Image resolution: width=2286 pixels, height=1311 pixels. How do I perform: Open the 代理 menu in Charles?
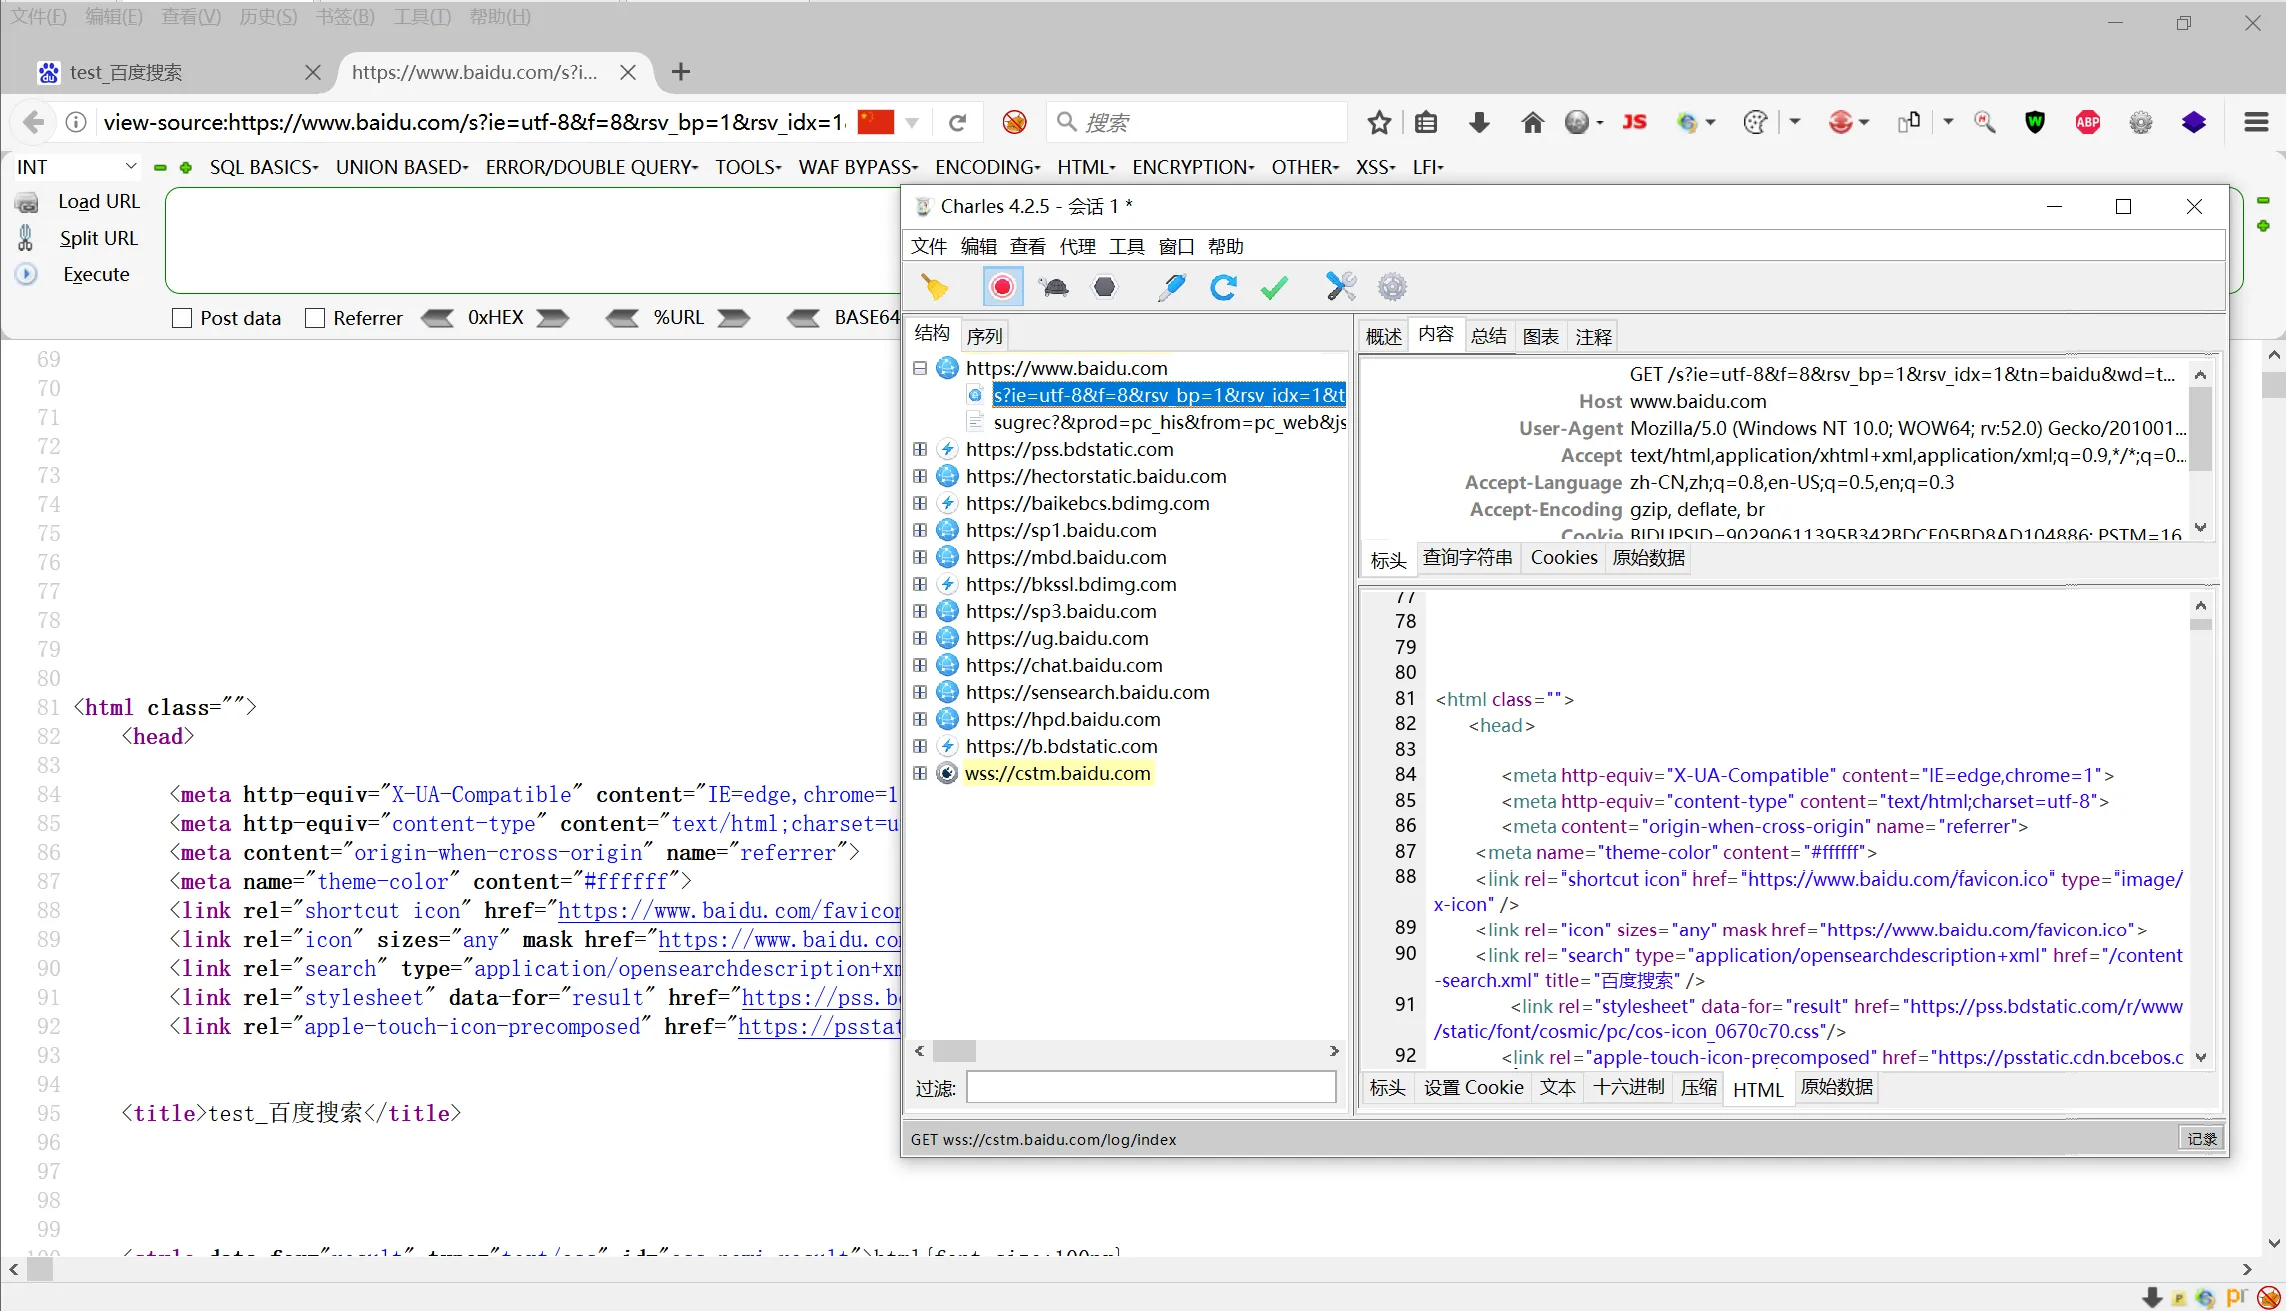pos(1077,246)
